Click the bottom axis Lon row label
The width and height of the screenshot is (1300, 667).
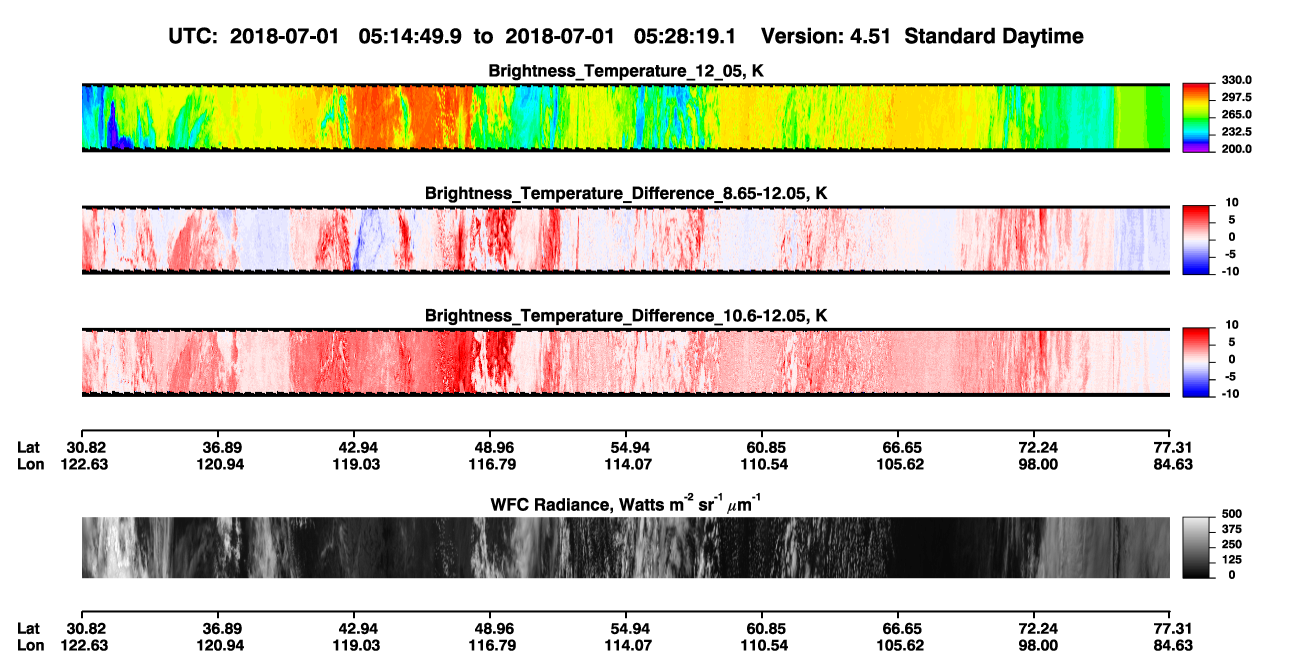tap(30, 646)
